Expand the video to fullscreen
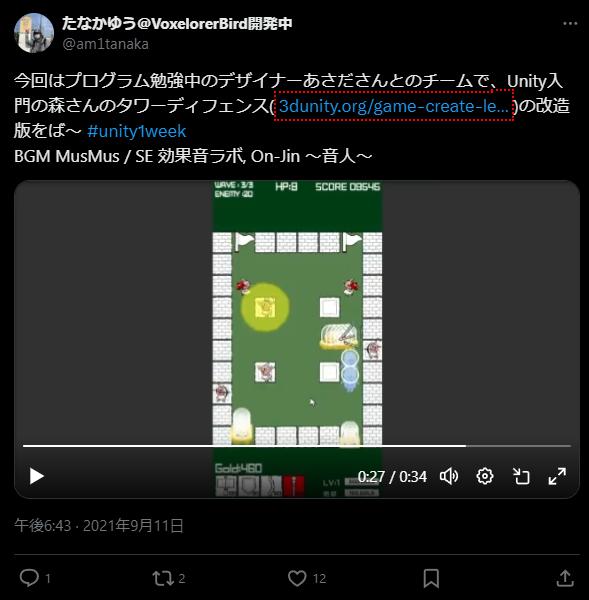The width and height of the screenshot is (589, 600). 557,476
